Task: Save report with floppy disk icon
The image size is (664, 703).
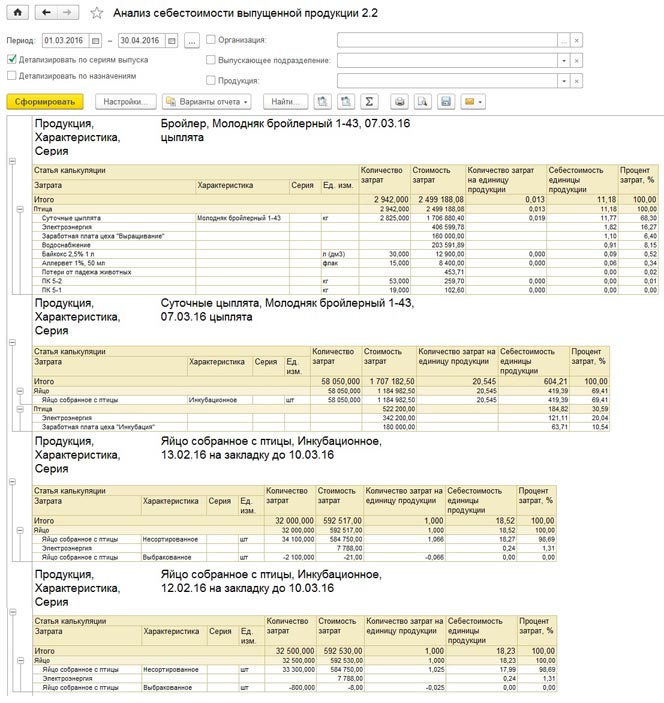Action: tap(446, 102)
